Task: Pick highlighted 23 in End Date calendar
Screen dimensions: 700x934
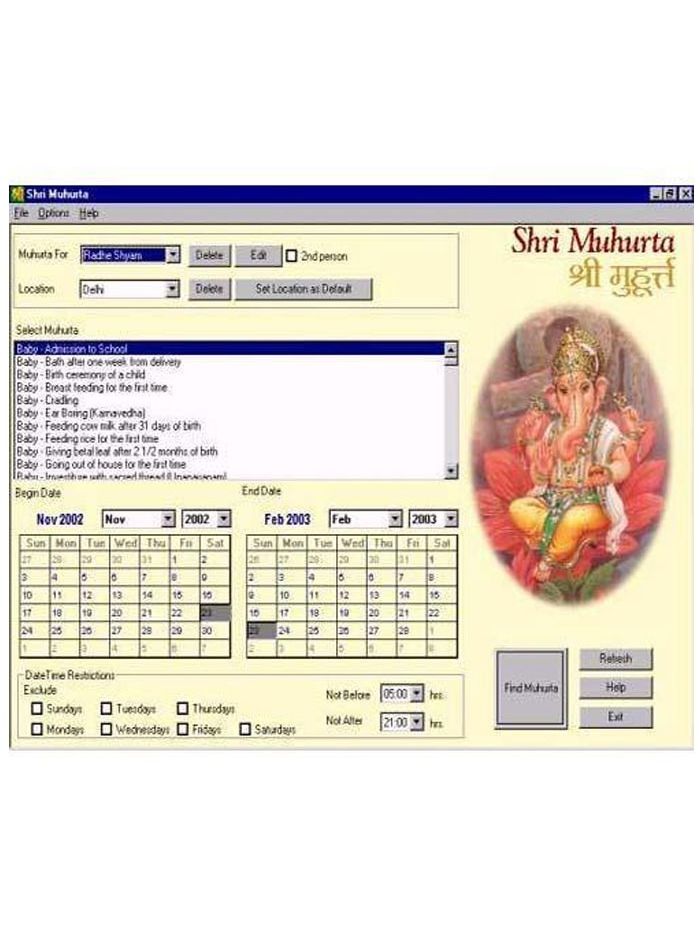Action: [x=262, y=630]
